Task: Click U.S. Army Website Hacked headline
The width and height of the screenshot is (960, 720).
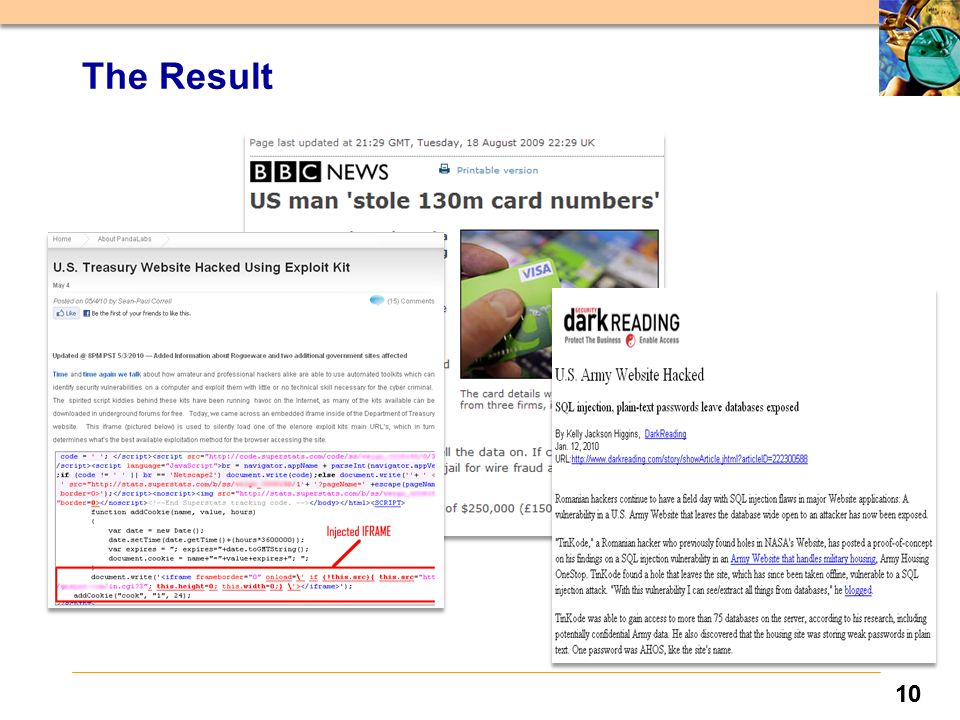Action: click(x=629, y=375)
